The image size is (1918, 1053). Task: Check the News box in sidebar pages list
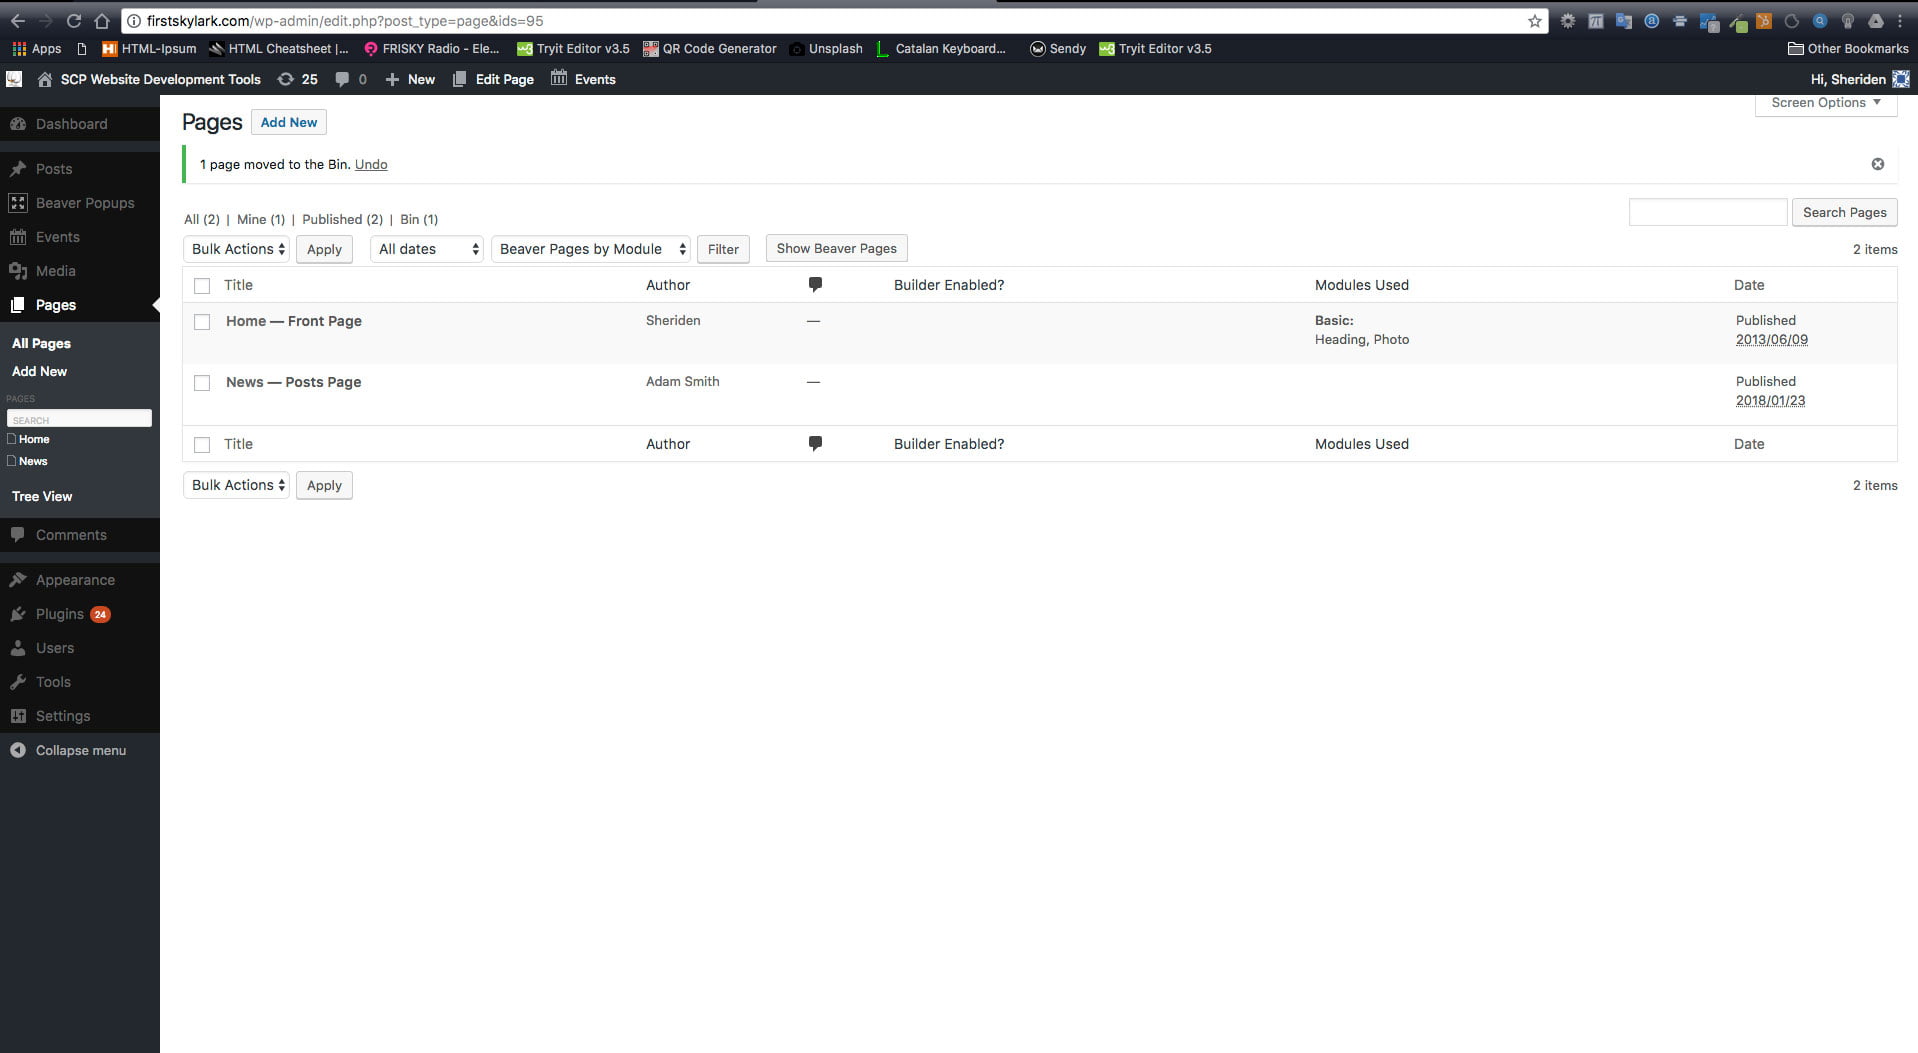point(12,461)
